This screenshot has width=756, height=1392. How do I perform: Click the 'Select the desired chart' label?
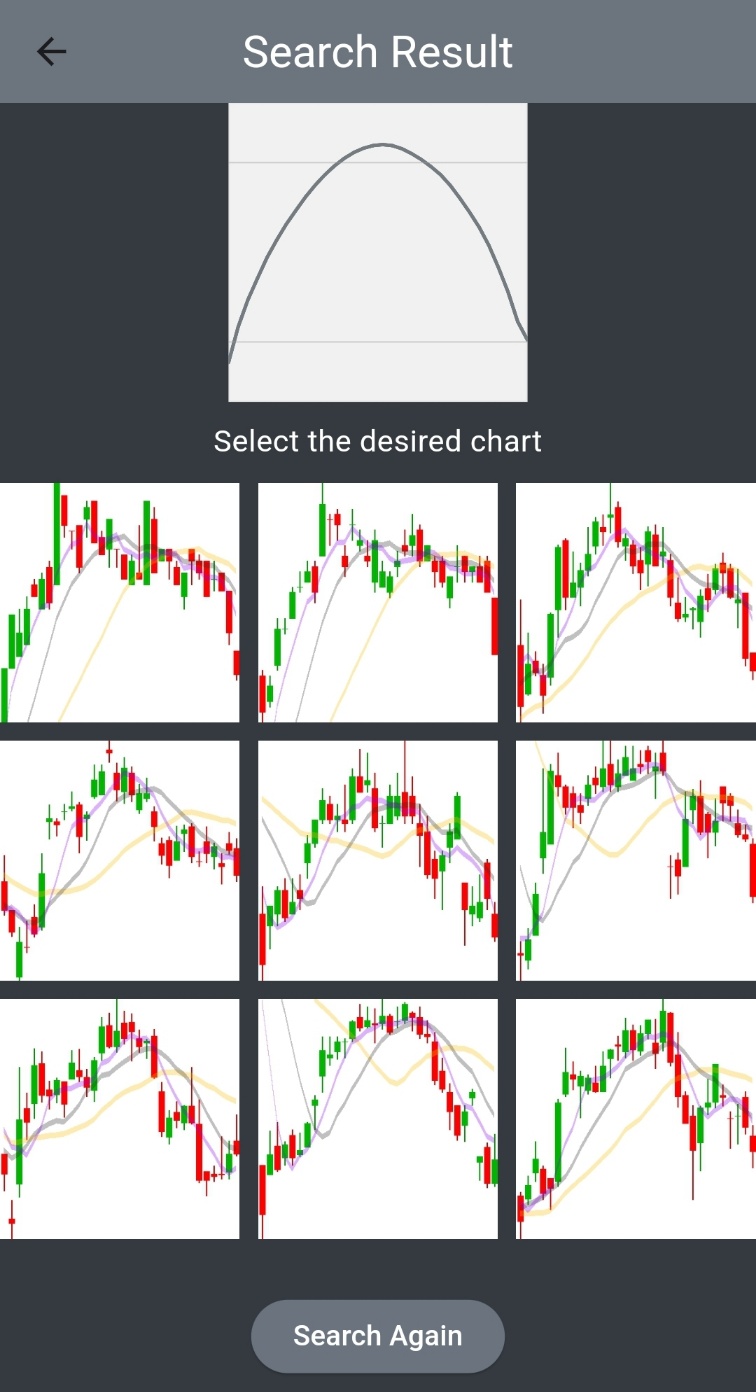click(x=378, y=441)
